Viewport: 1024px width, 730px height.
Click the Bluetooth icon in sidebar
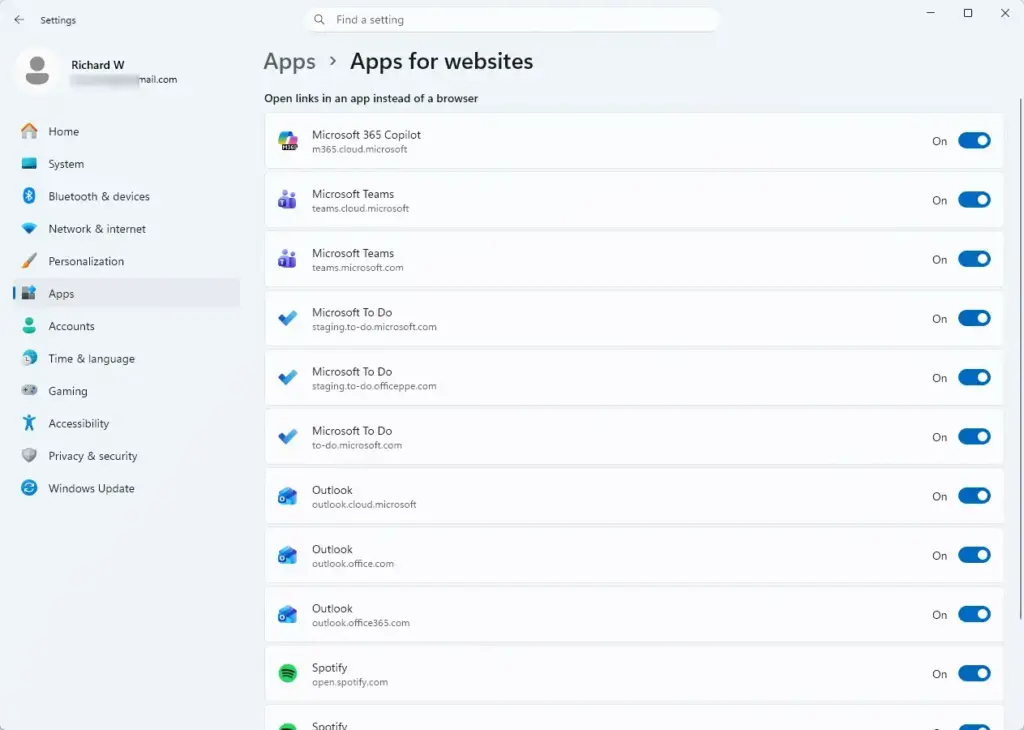pos(29,196)
